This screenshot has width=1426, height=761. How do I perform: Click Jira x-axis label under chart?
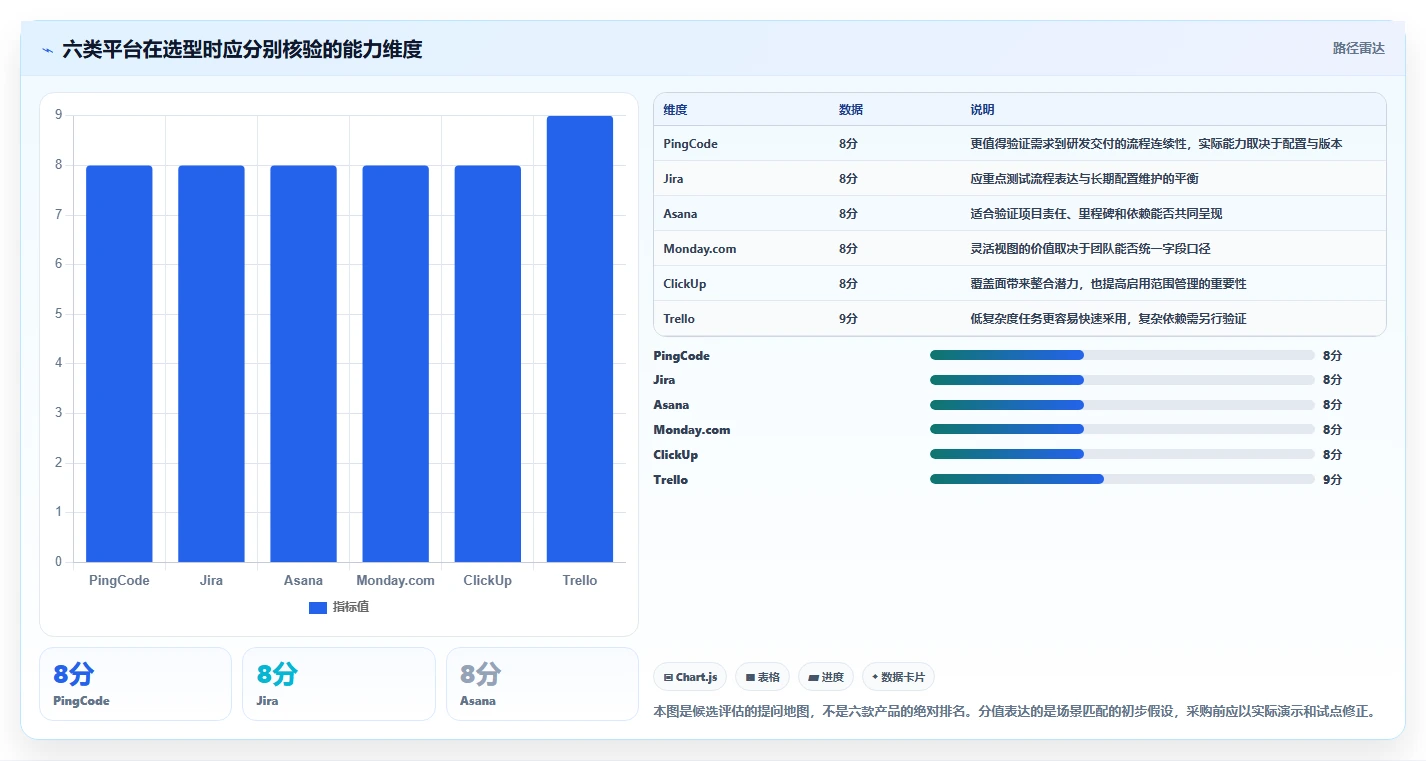click(x=211, y=581)
